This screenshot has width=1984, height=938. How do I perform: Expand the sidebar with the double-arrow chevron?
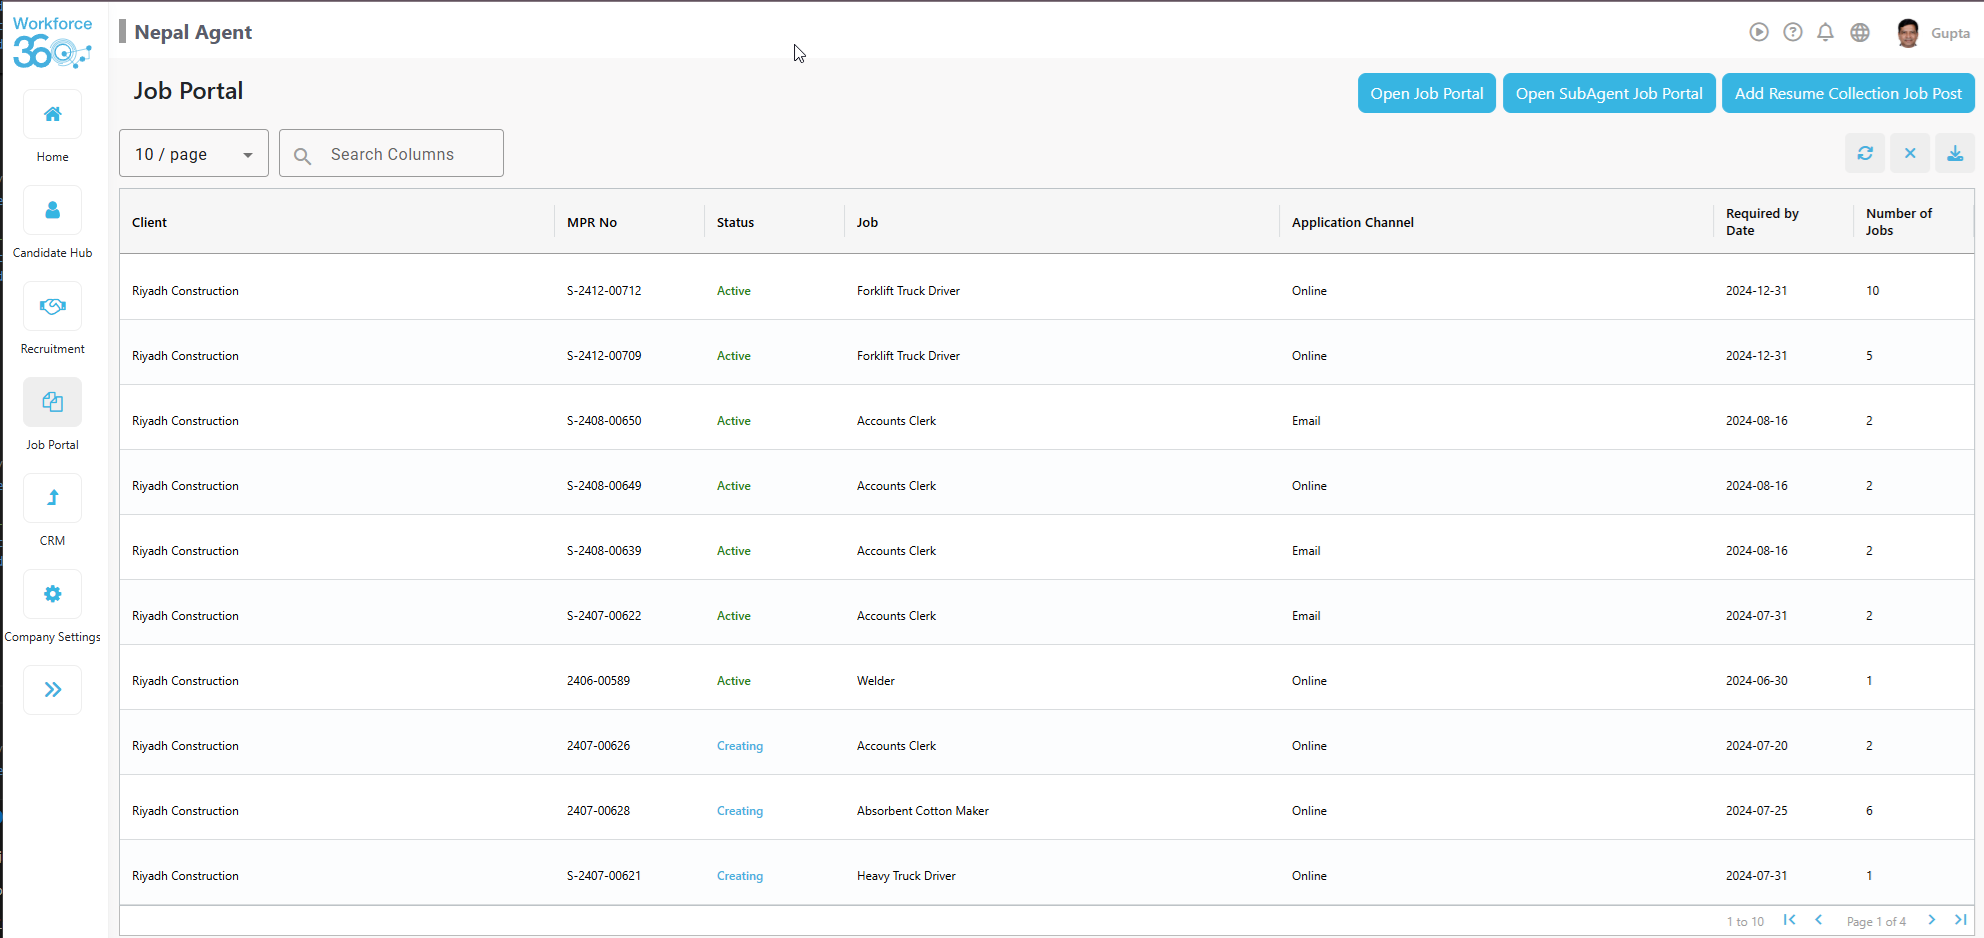52,689
